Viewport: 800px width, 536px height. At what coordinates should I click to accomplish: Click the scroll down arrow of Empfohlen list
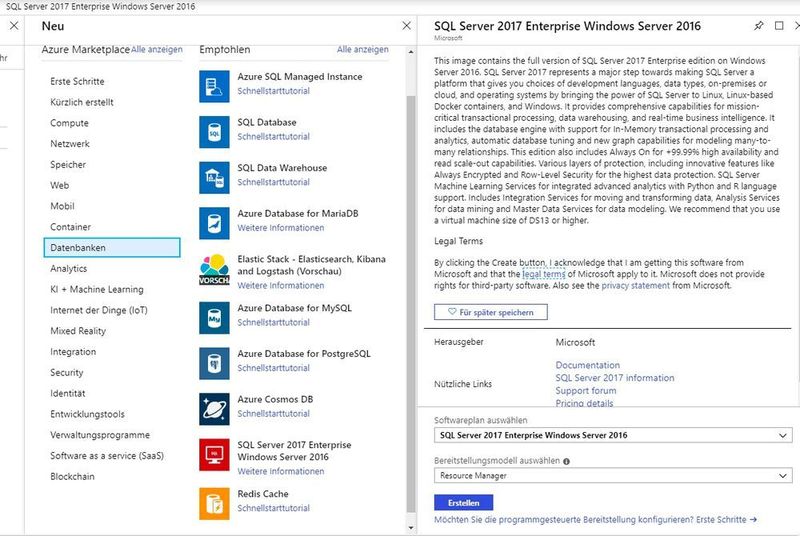[x=411, y=527]
